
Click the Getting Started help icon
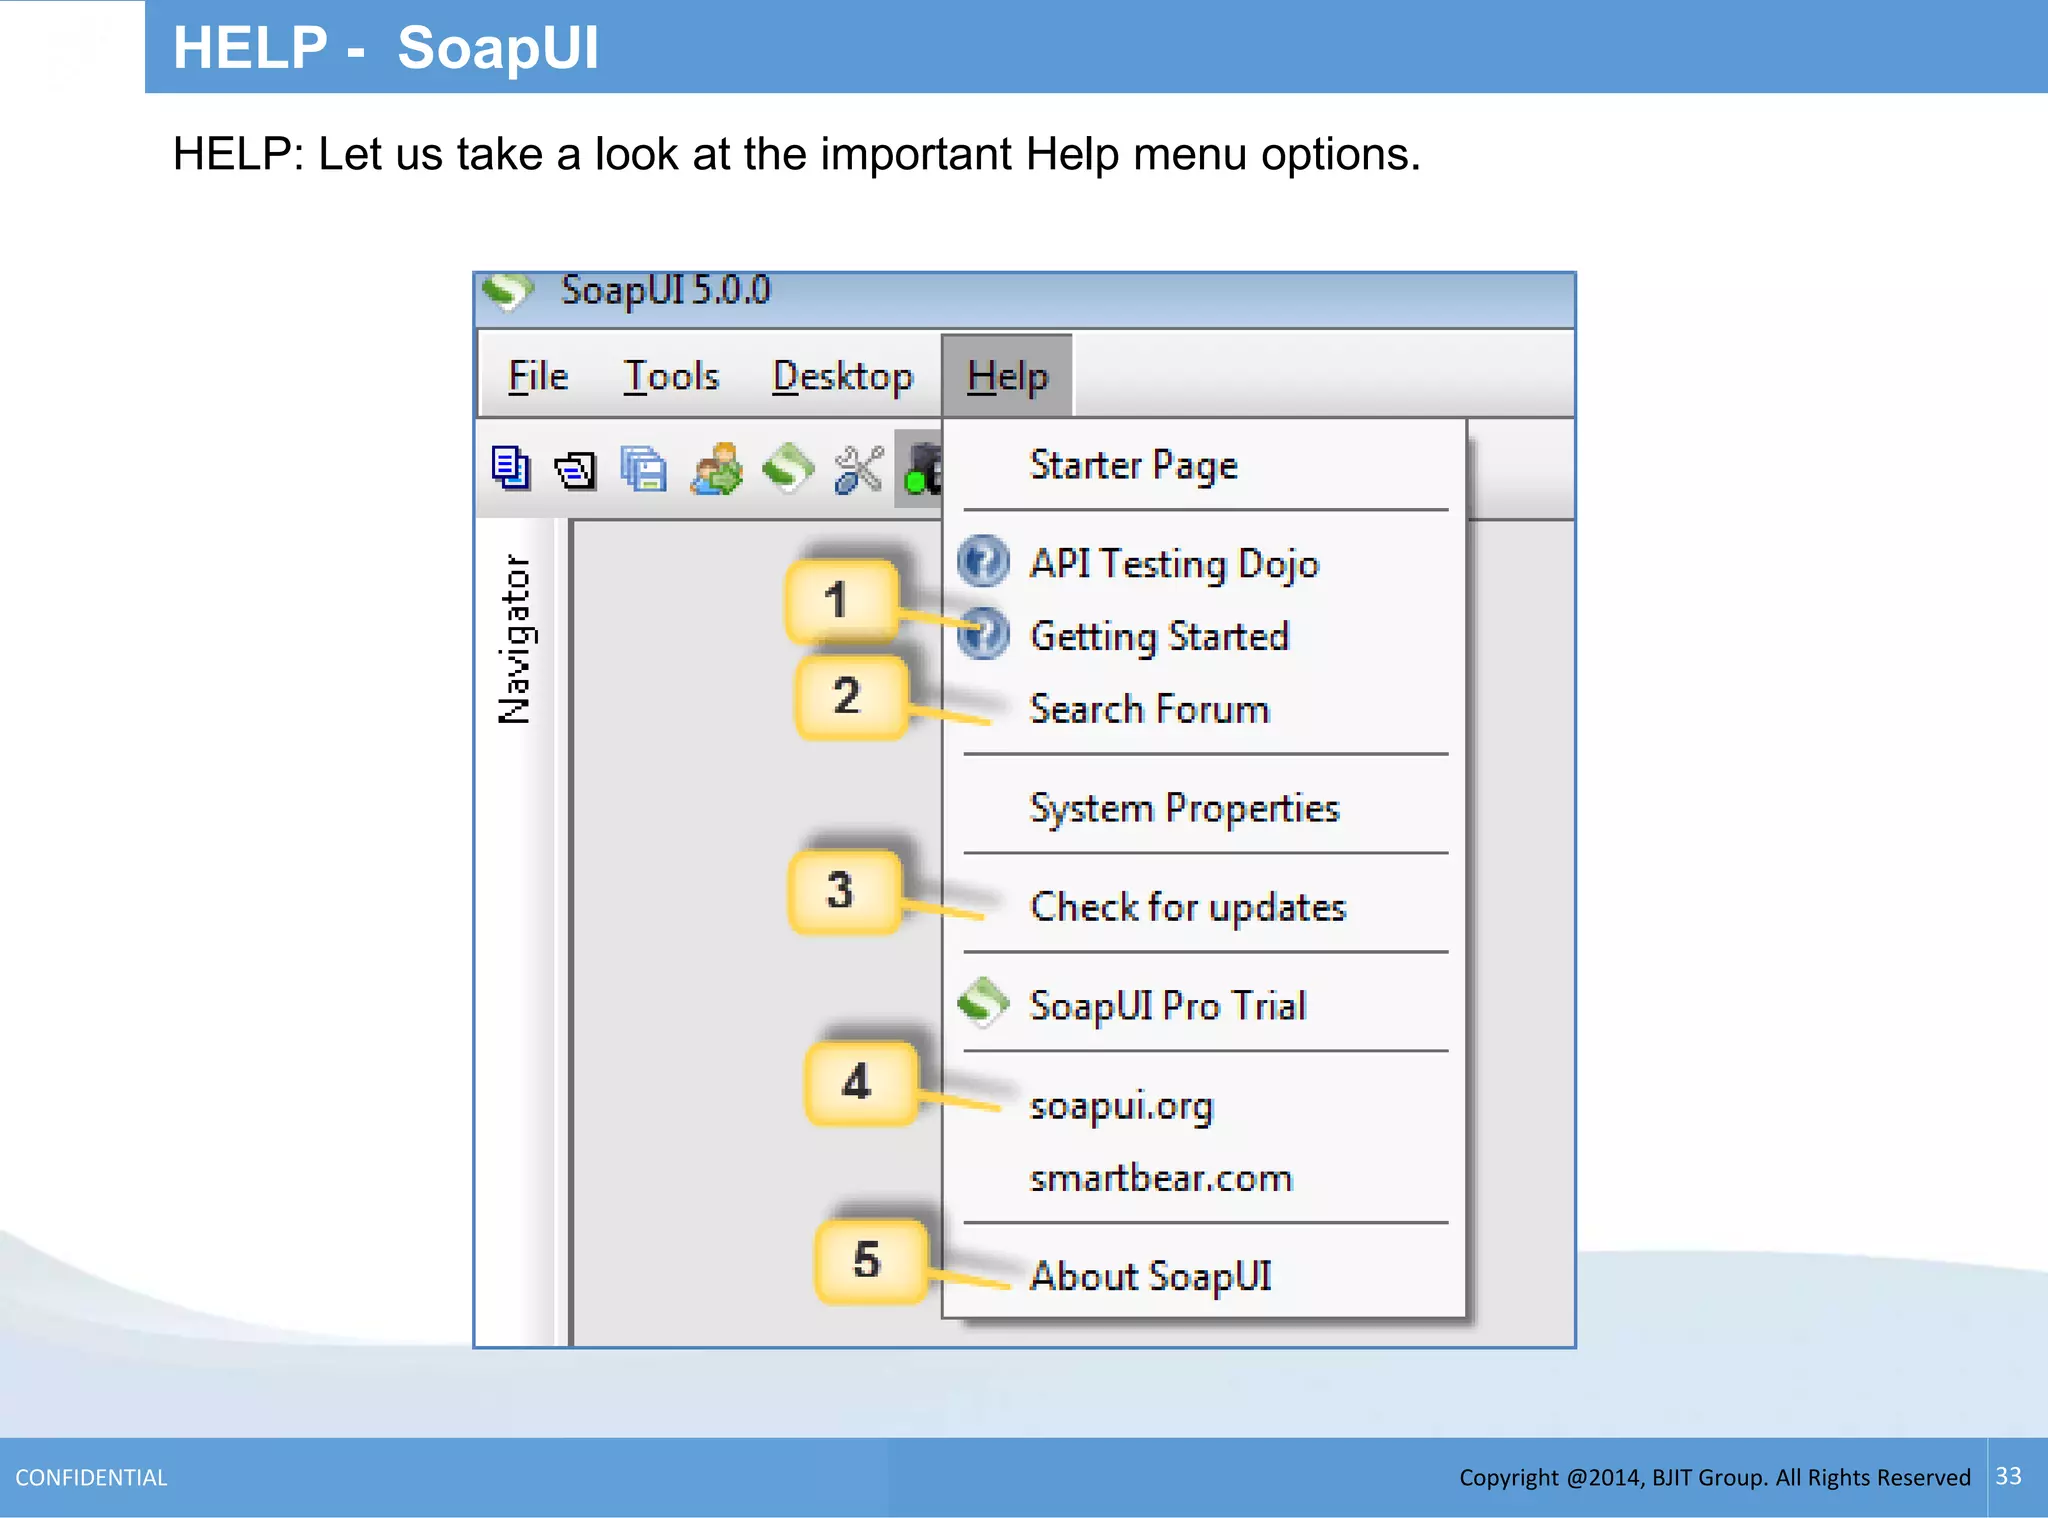point(985,634)
